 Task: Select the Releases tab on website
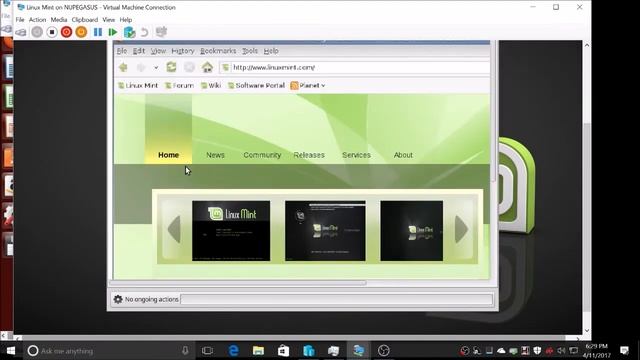pos(309,155)
